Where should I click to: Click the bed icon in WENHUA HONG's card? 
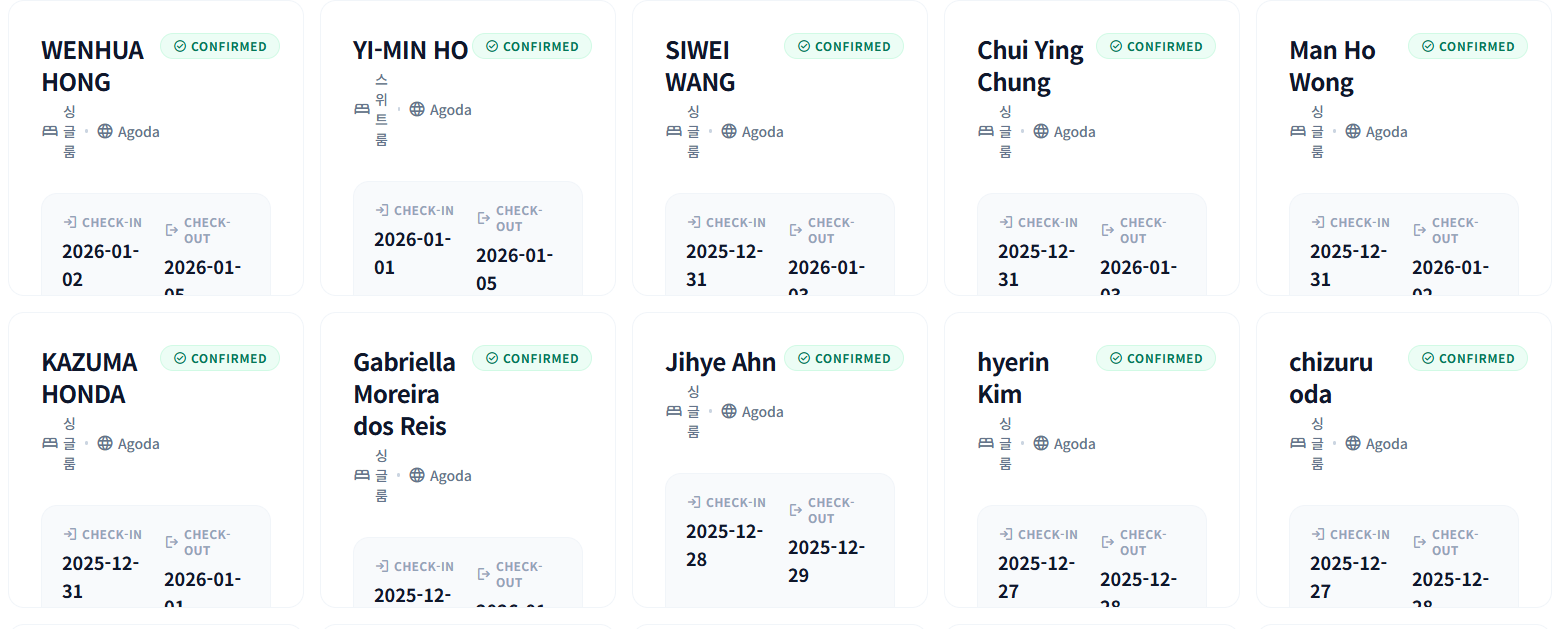[50, 131]
